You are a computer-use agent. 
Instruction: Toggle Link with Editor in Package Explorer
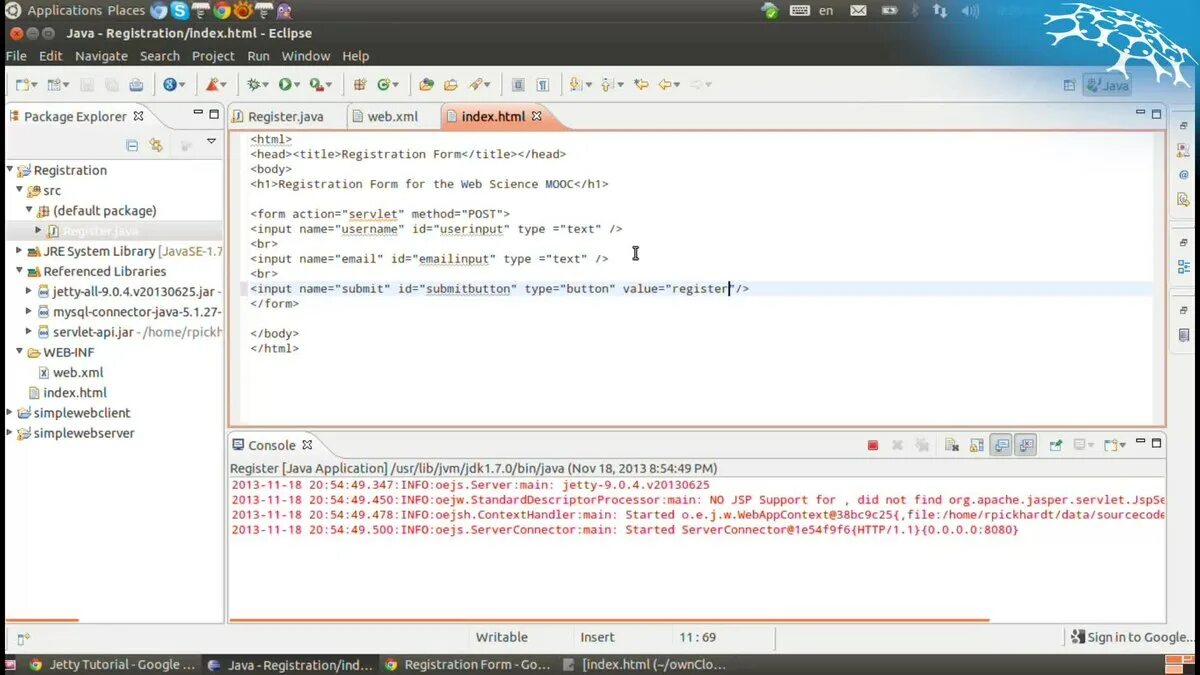click(156, 145)
